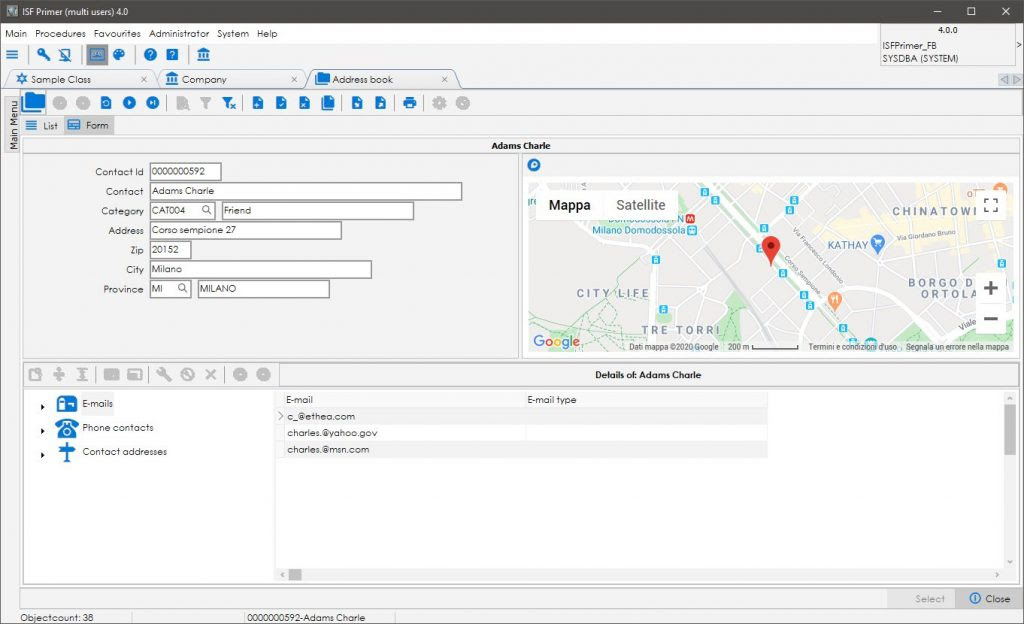1024x624 pixels.
Task: Click the key icon in main toolbar
Action: click(43, 54)
